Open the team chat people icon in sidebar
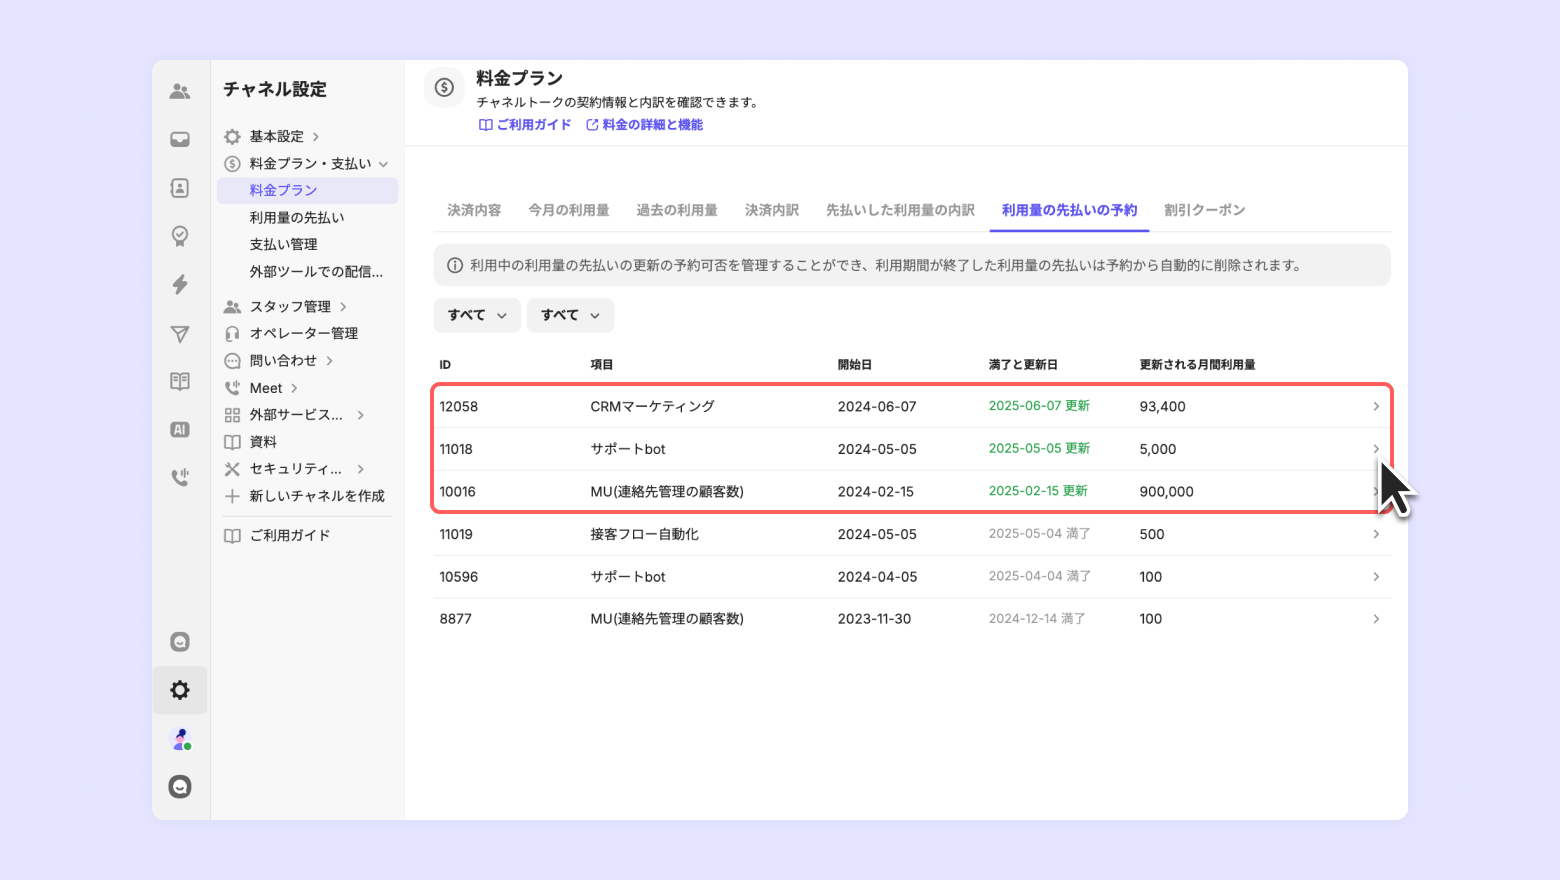The height and width of the screenshot is (880, 1560). pos(180,91)
